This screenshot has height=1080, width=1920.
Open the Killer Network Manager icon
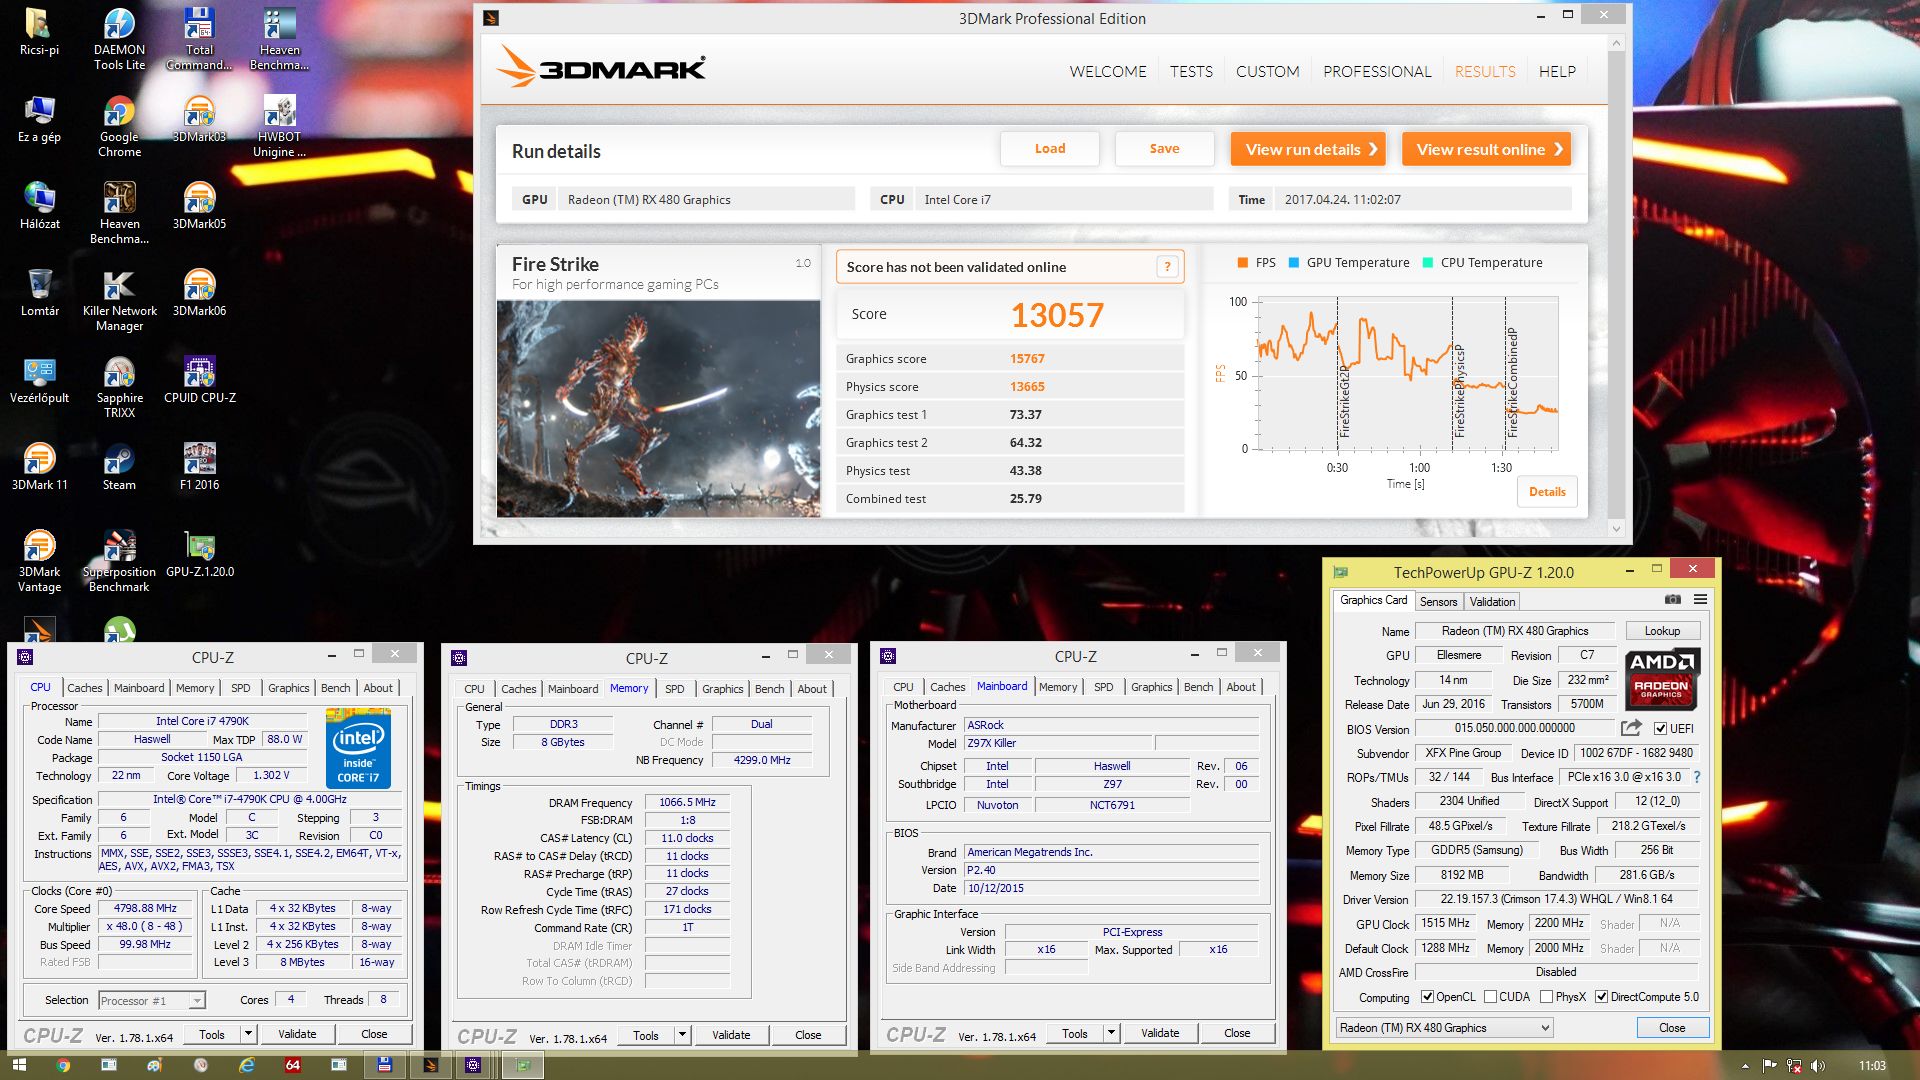click(x=119, y=301)
